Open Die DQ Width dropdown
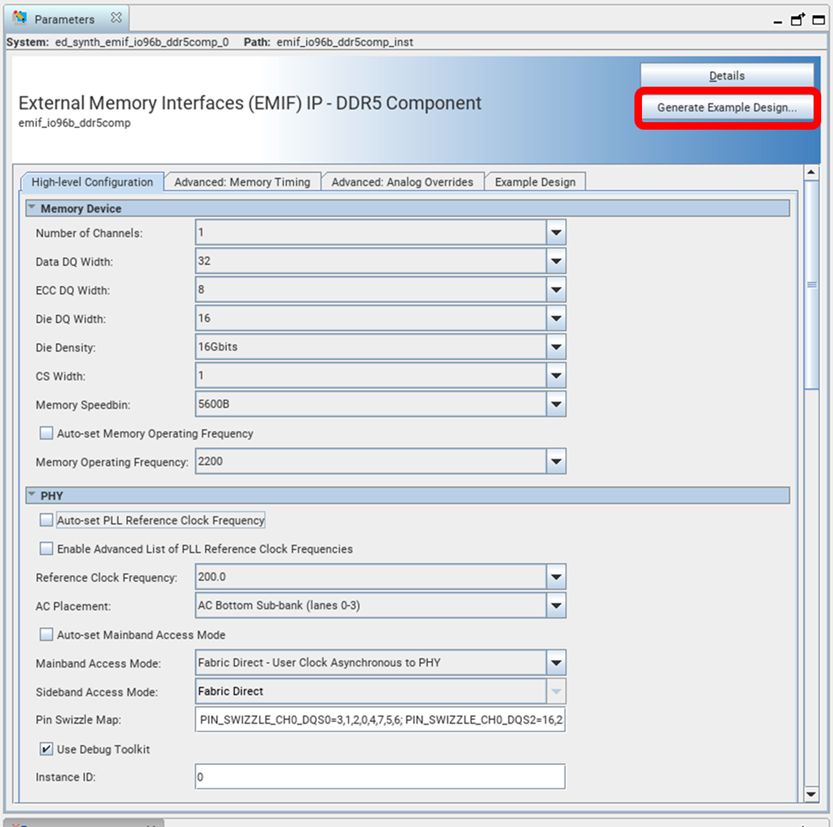 click(x=556, y=318)
